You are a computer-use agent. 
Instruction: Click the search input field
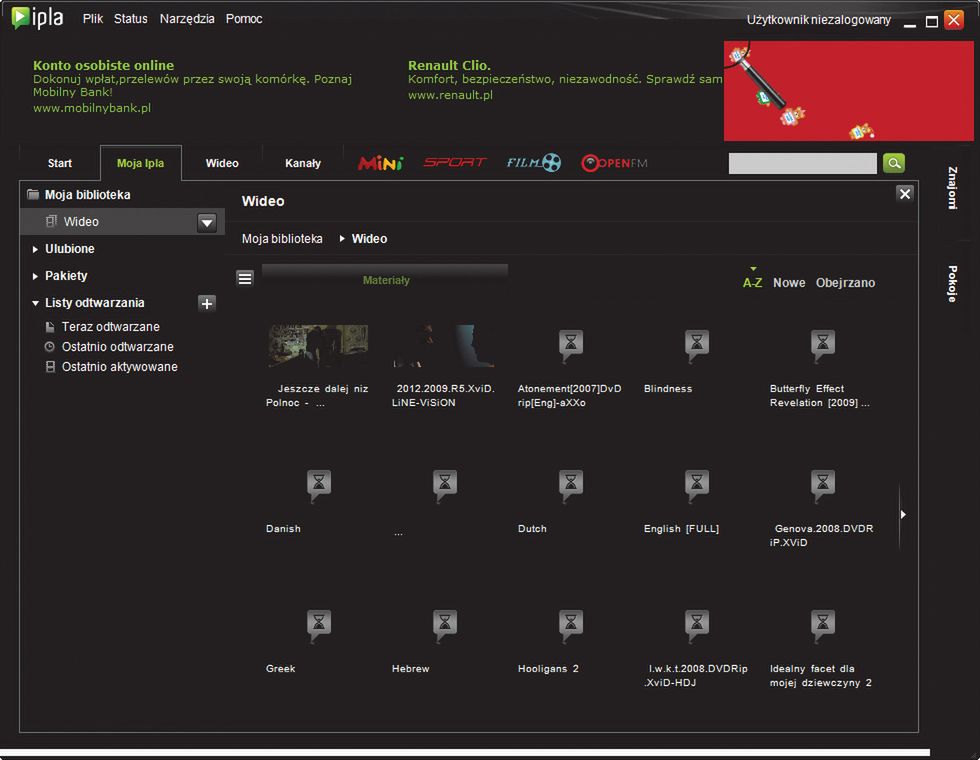tap(802, 163)
